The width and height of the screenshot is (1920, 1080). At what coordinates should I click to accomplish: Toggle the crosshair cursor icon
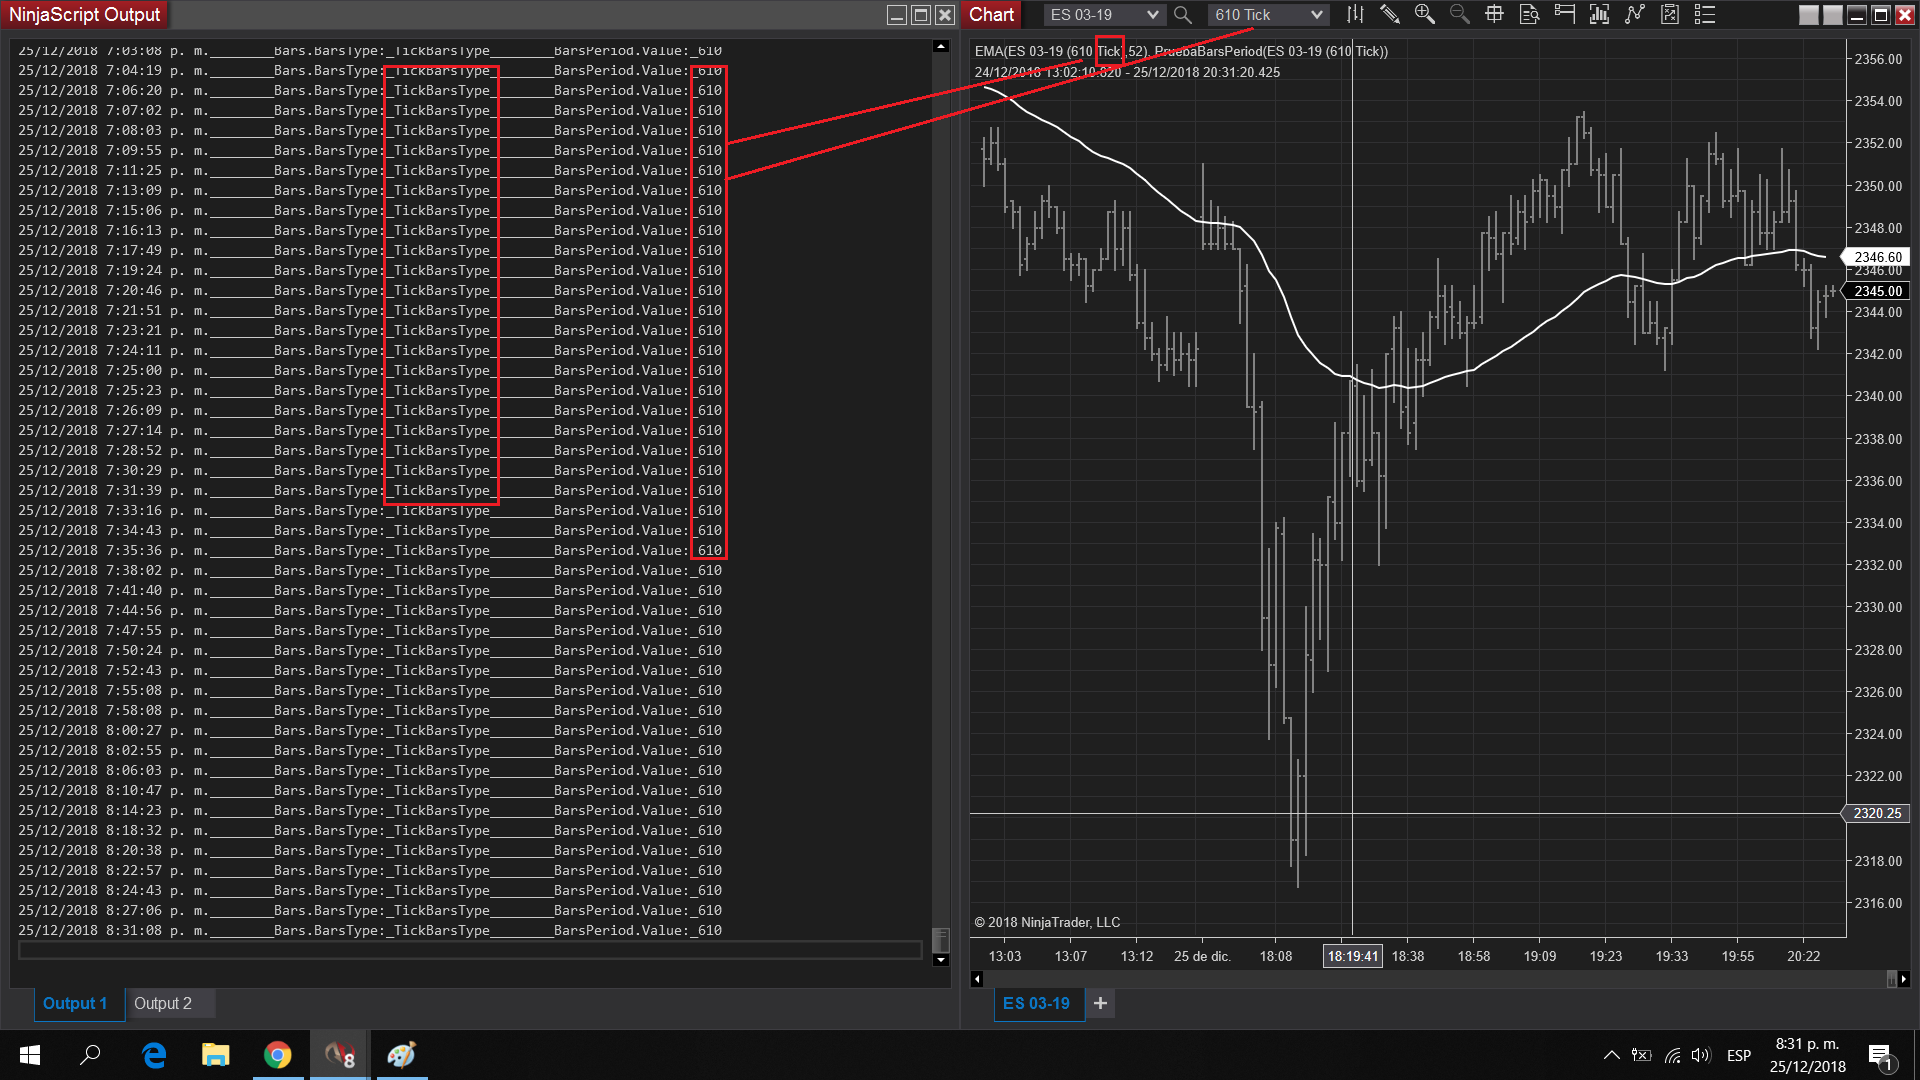point(1494,15)
